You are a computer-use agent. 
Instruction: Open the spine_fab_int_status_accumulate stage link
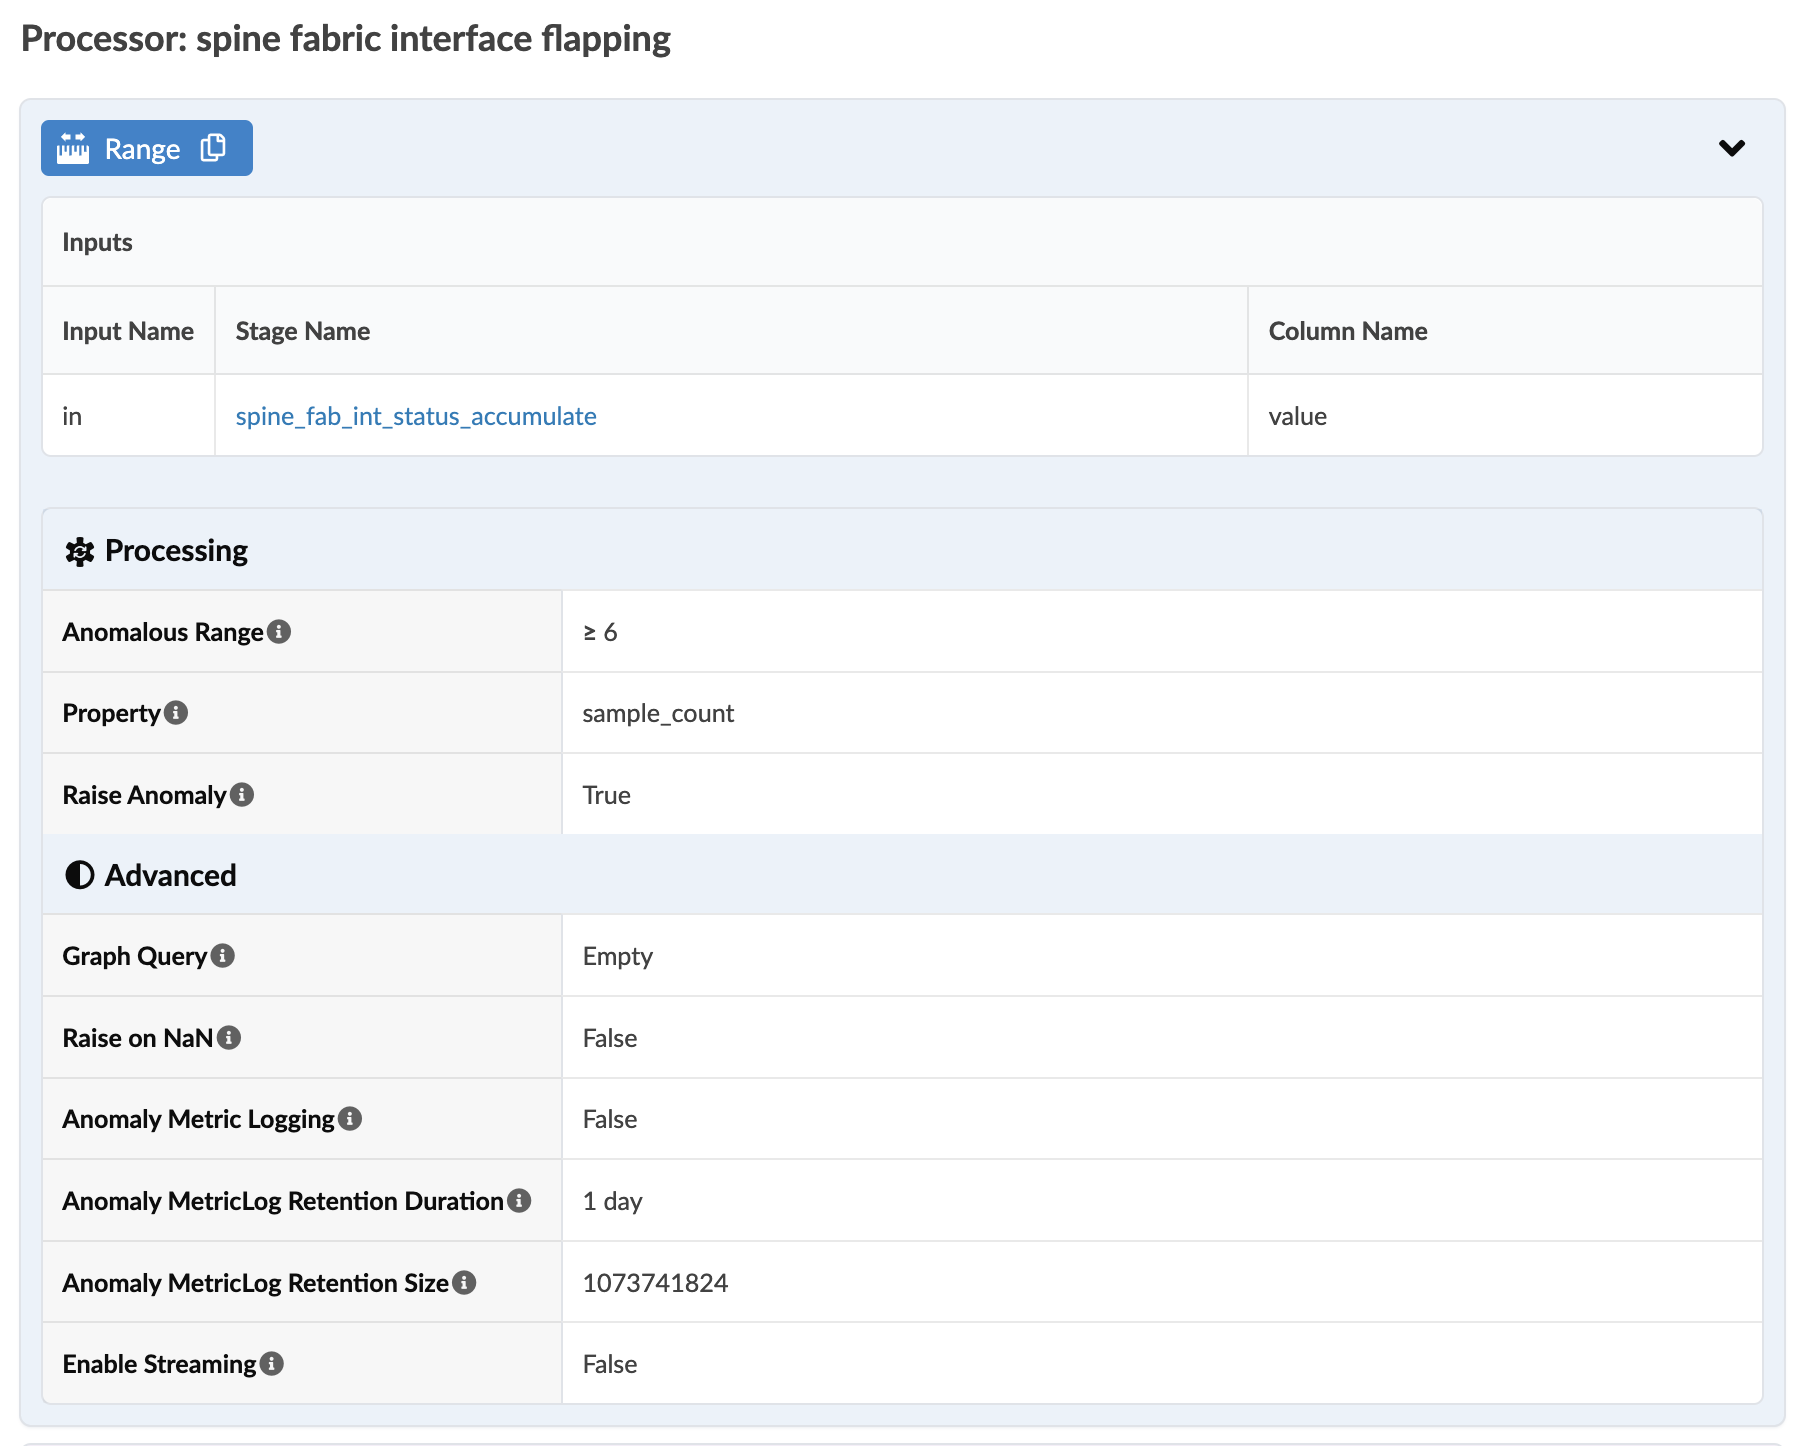click(415, 416)
